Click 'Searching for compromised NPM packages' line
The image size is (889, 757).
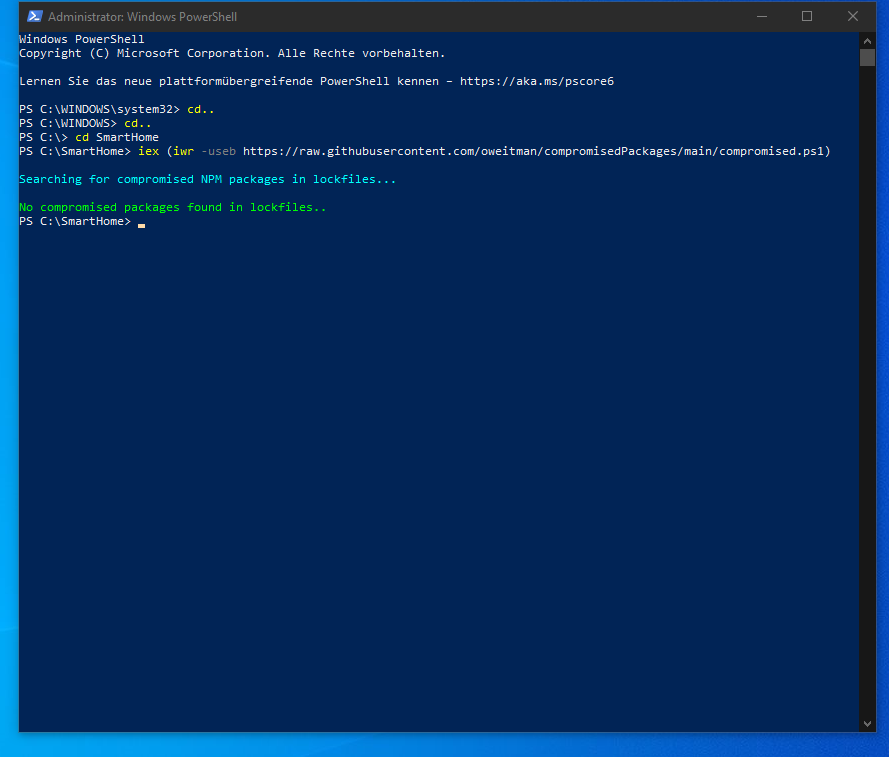(x=208, y=179)
